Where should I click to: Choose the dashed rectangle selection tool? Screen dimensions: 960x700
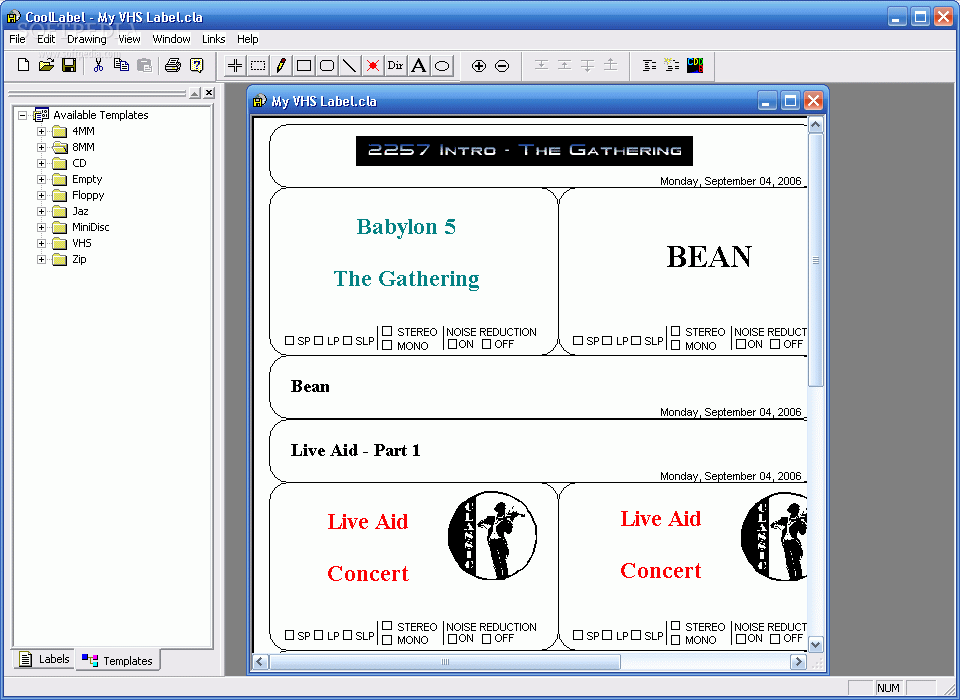258,66
